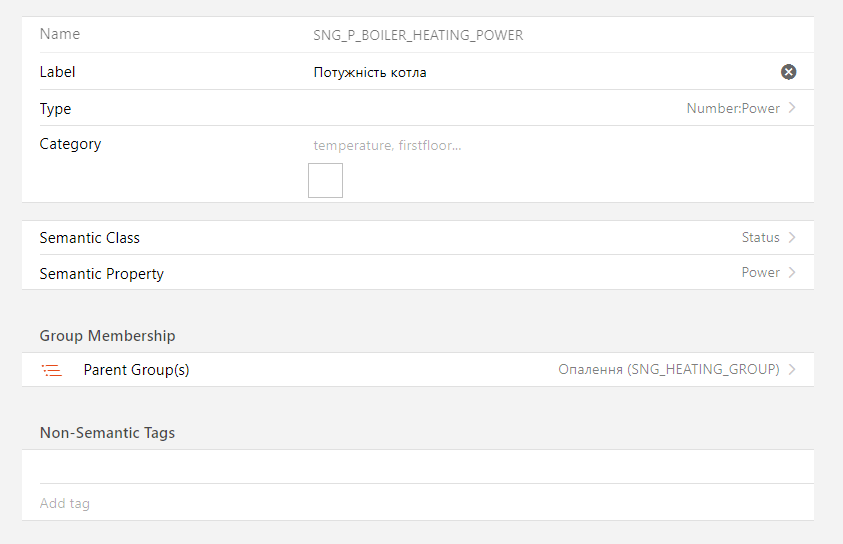
Task: Click the Status semantic class value
Action: pyautogui.click(x=760, y=238)
